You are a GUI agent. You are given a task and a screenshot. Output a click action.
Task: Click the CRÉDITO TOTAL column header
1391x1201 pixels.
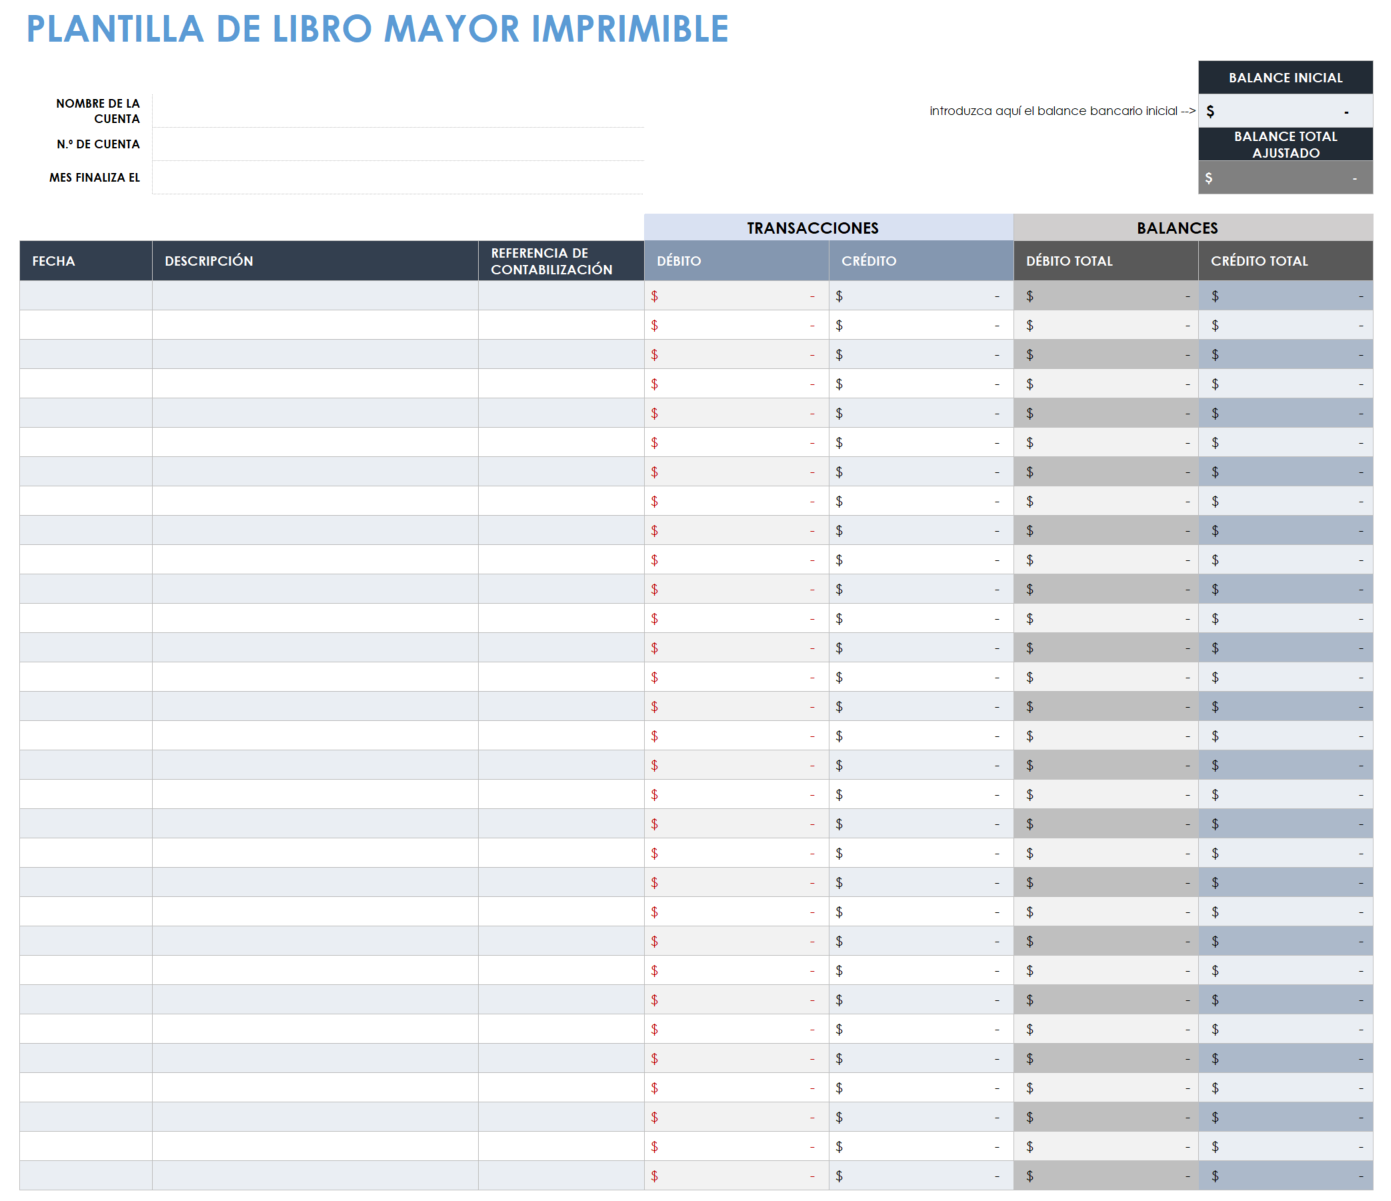[x=1285, y=261]
